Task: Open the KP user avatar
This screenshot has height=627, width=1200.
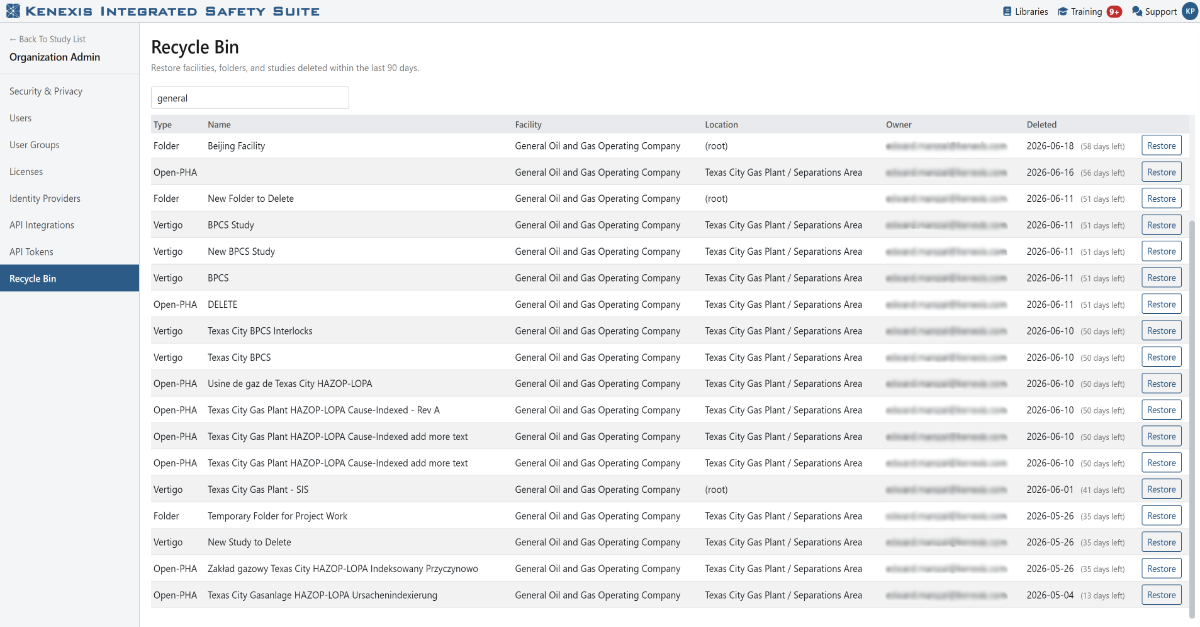Action: pyautogui.click(x=1189, y=12)
